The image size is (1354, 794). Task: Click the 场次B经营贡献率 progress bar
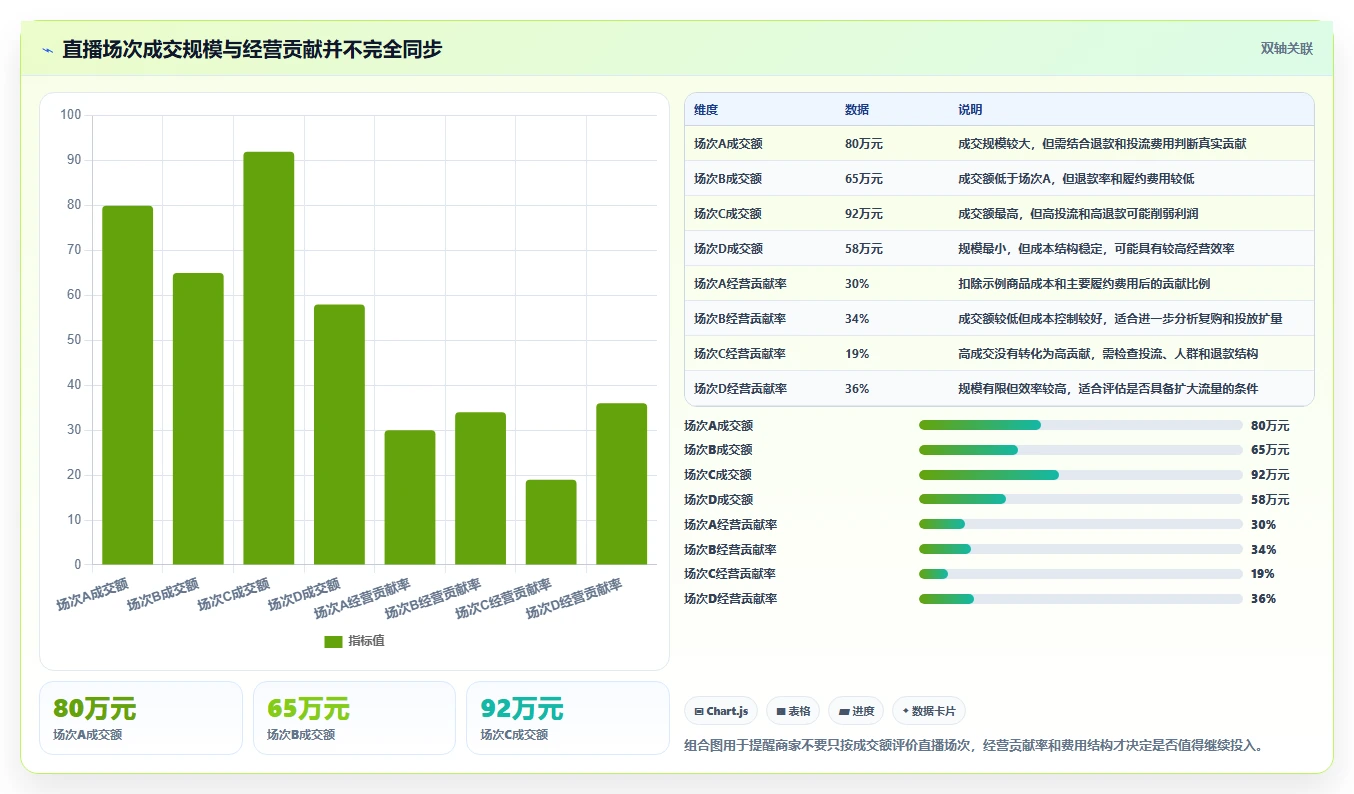(1080, 549)
